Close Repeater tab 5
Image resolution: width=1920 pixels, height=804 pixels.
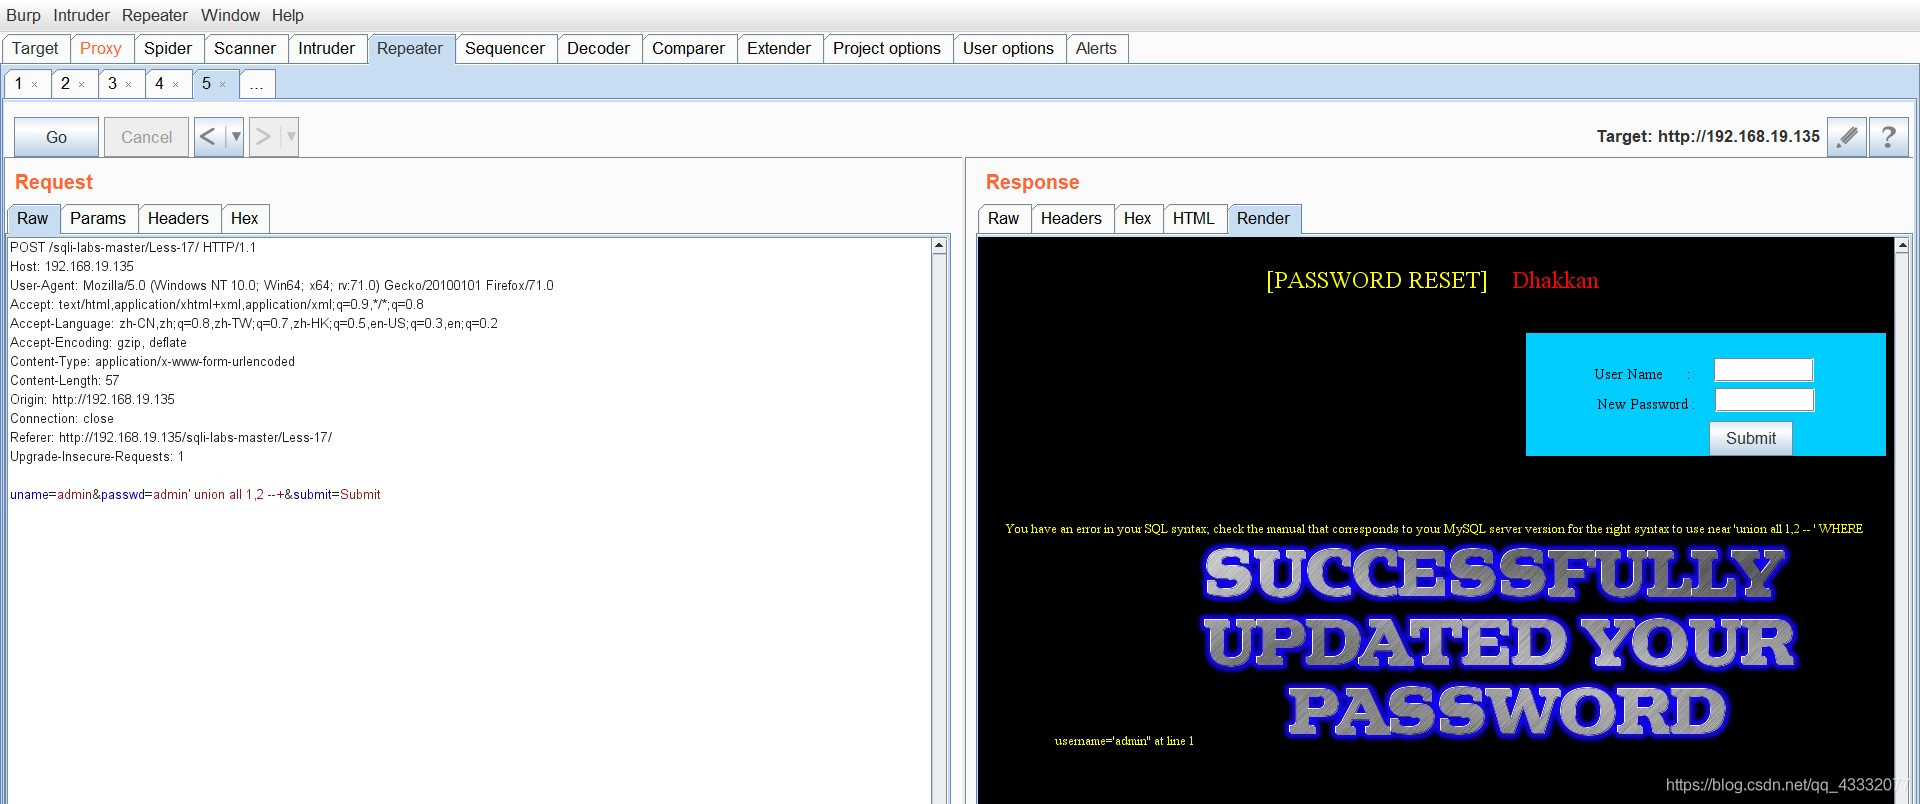tap(223, 85)
